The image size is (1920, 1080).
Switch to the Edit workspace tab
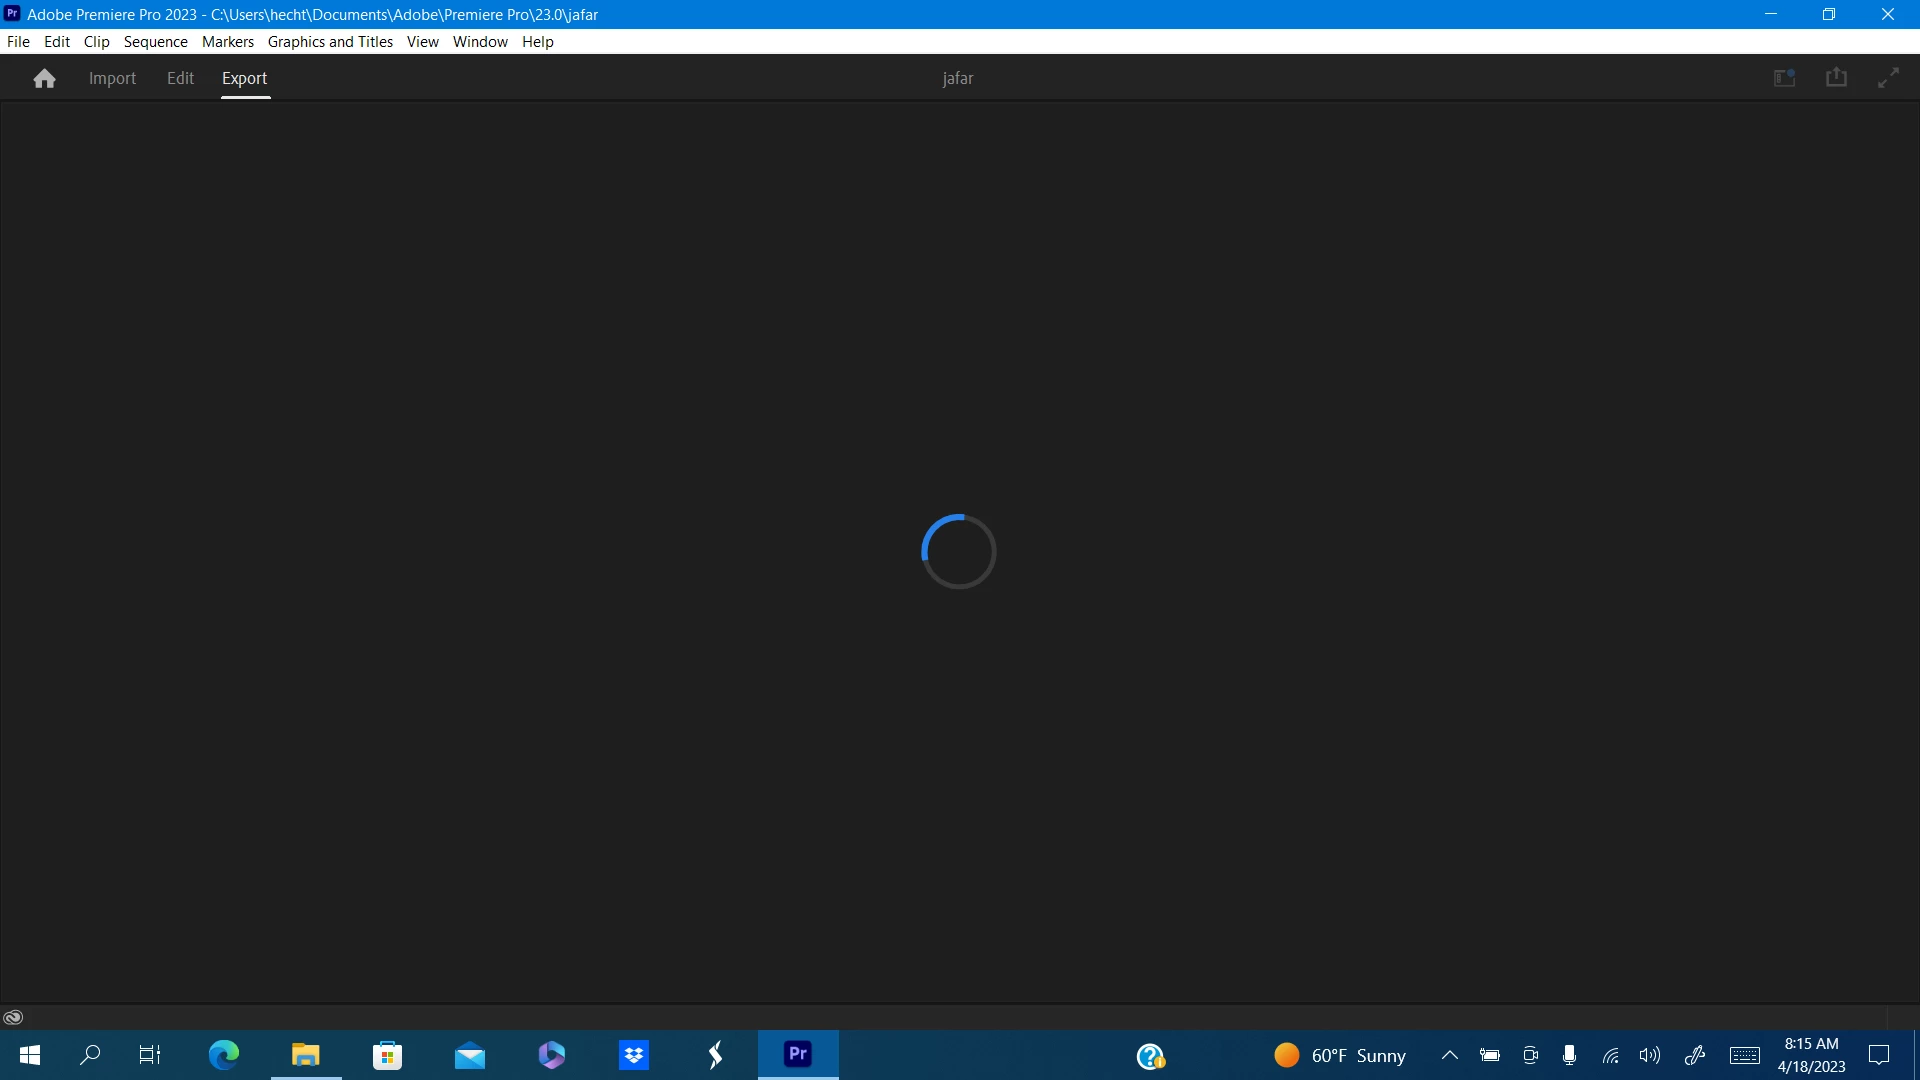click(180, 78)
